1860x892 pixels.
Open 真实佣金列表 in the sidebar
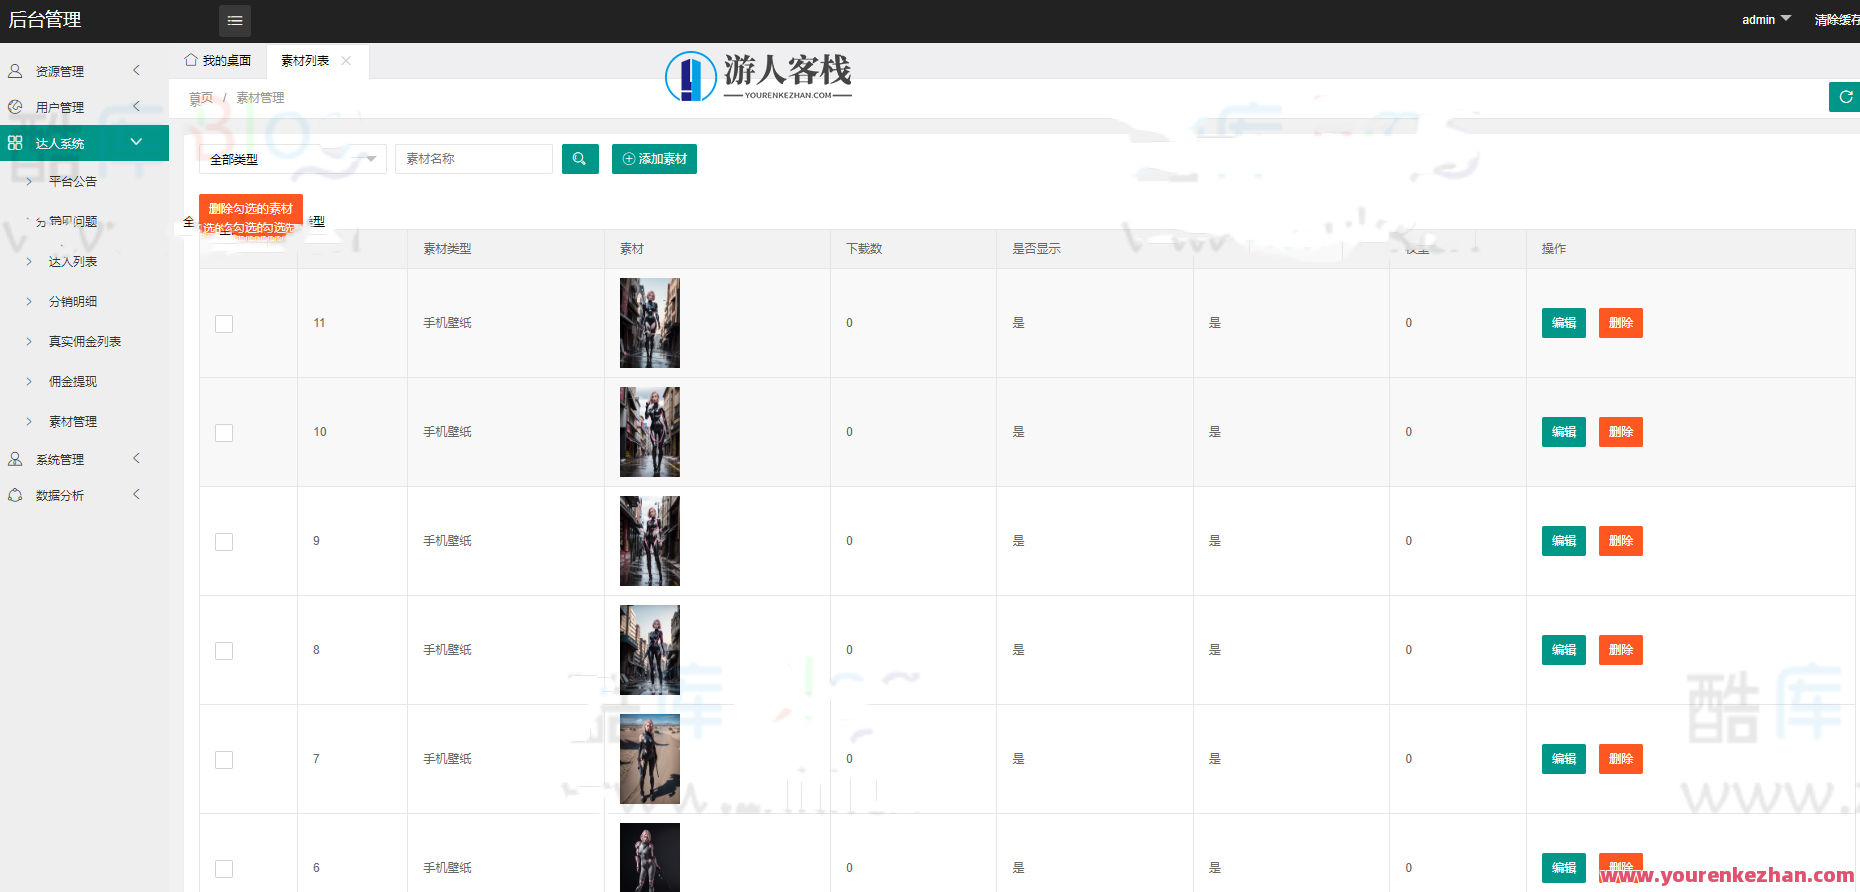coord(85,342)
